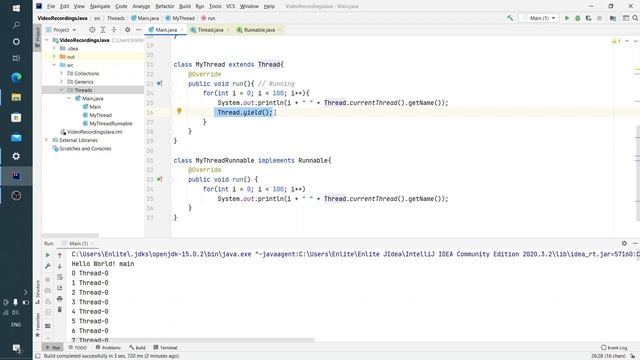Open Project panel settings gear
This screenshot has width=640, height=360.
click(127, 30)
